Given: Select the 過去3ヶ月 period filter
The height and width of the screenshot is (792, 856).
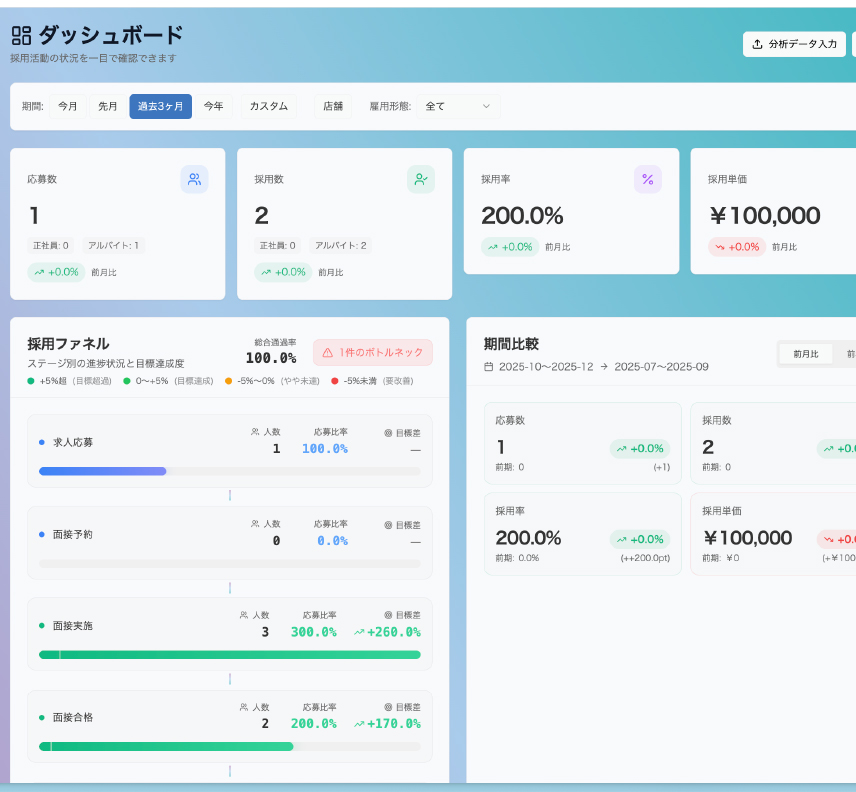Looking at the screenshot, I should click(160, 106).
